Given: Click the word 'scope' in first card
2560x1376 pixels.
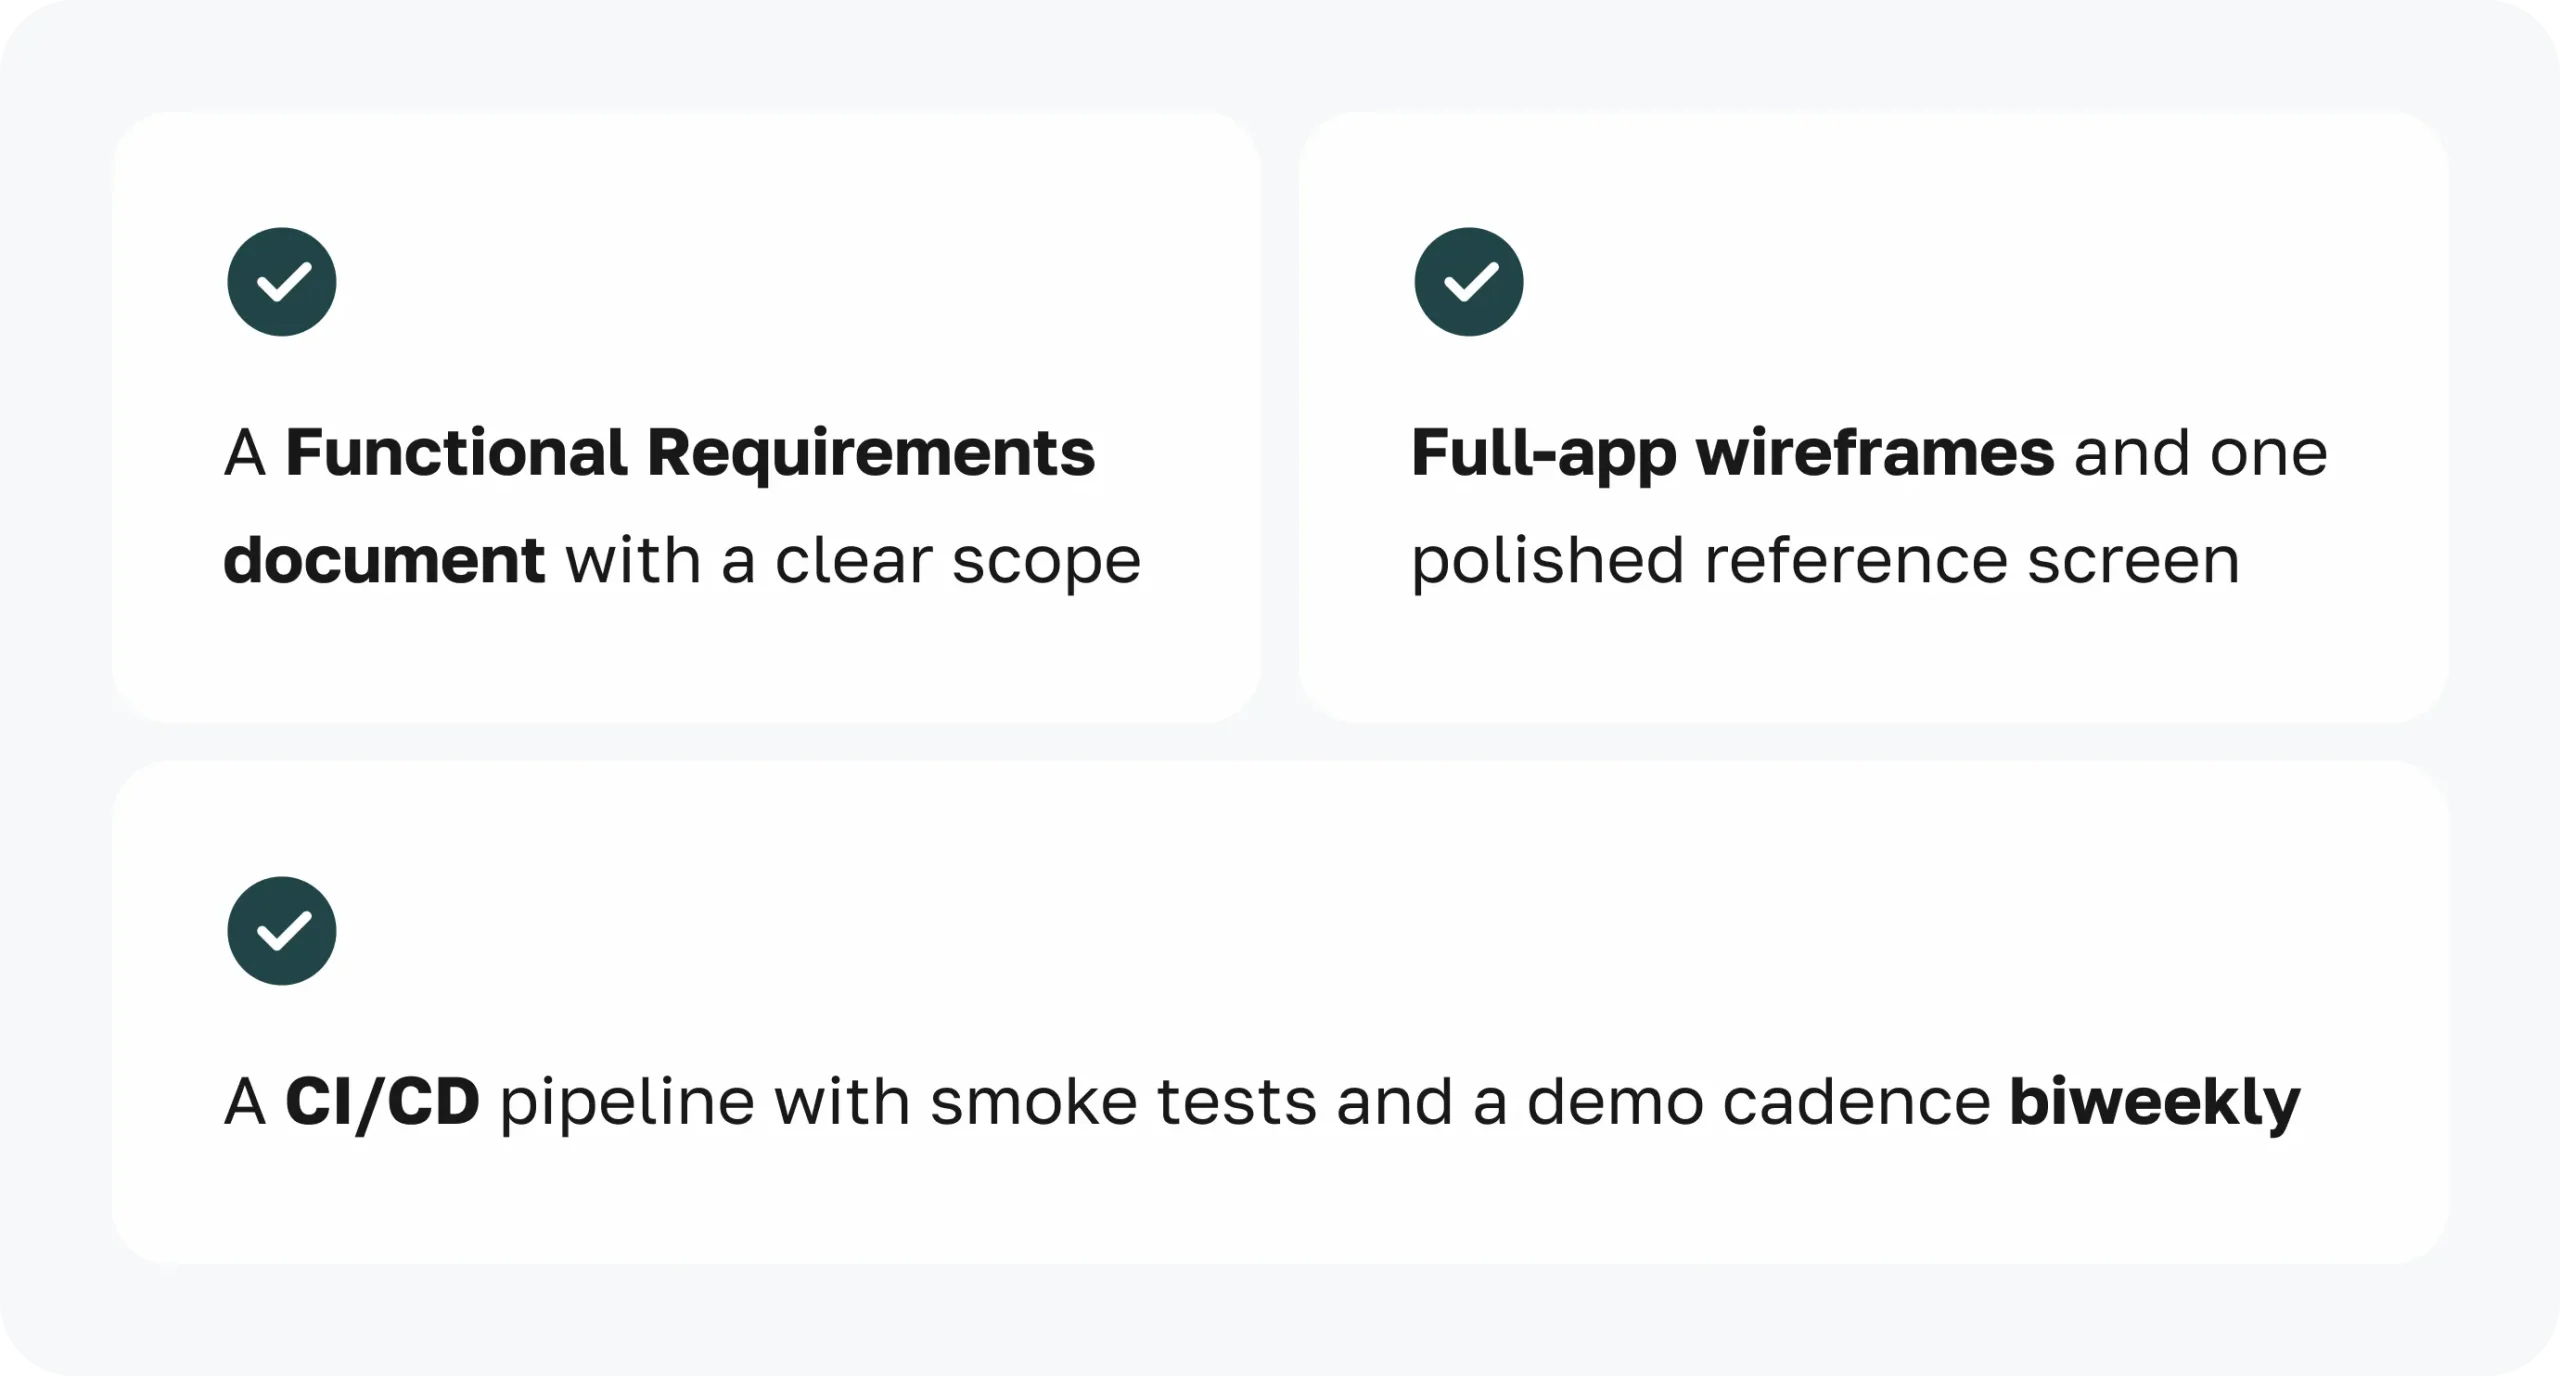Looking at the screenshot, I should pos(1047,564).
